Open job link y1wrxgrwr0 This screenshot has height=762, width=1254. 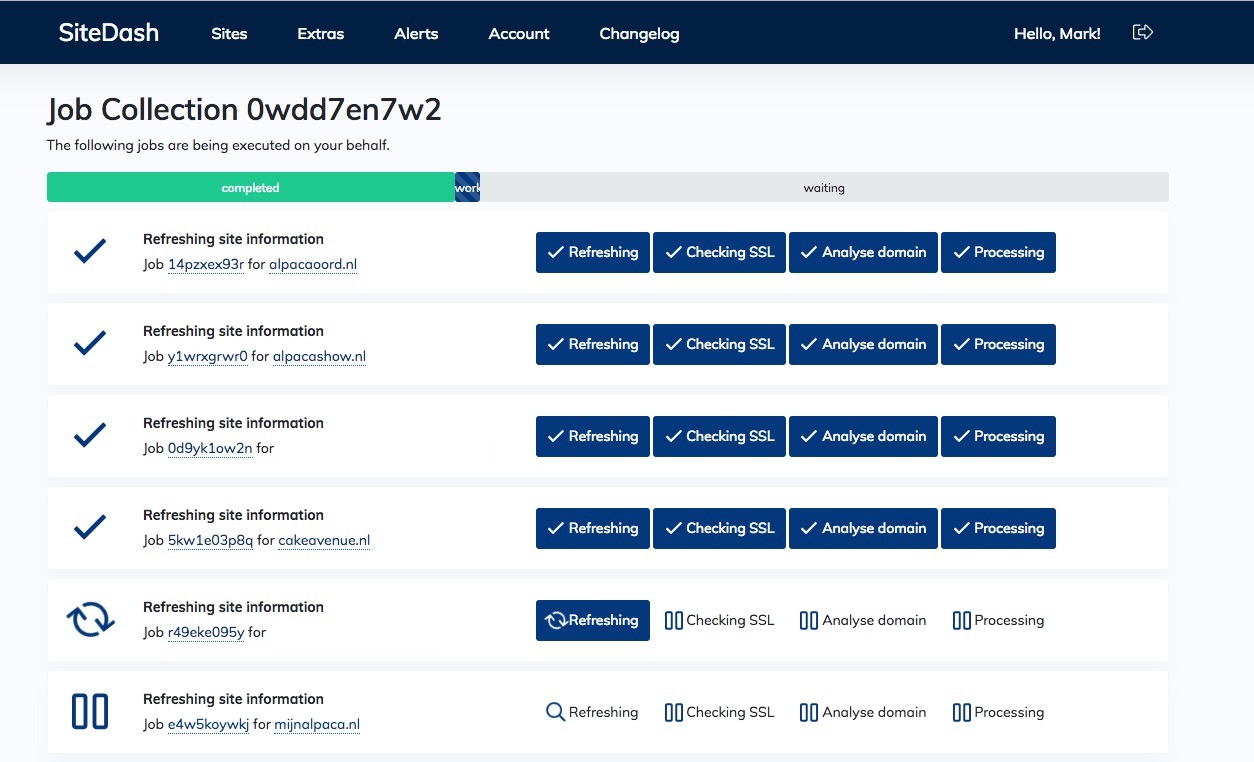(x=207, y=356)
